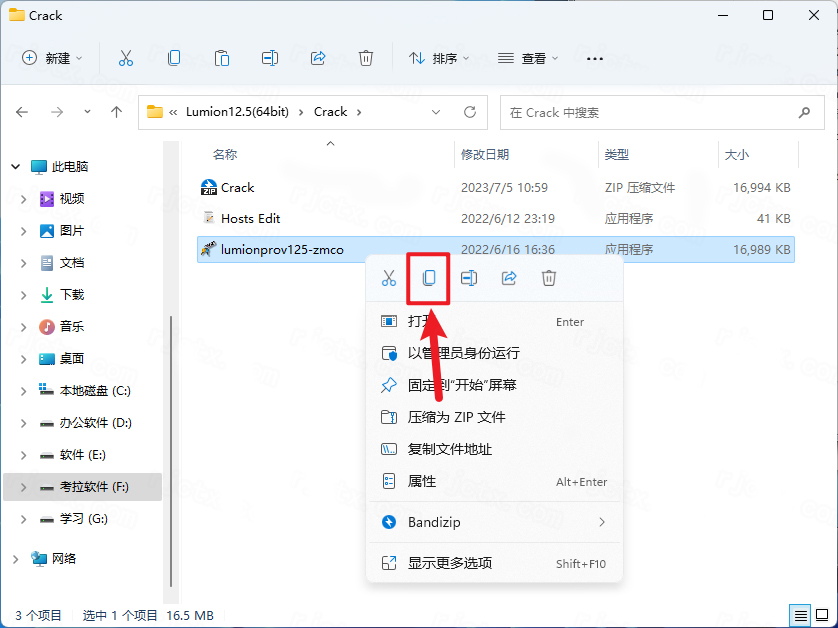Click the Share icon in the top toolbar

coord(318,58)
